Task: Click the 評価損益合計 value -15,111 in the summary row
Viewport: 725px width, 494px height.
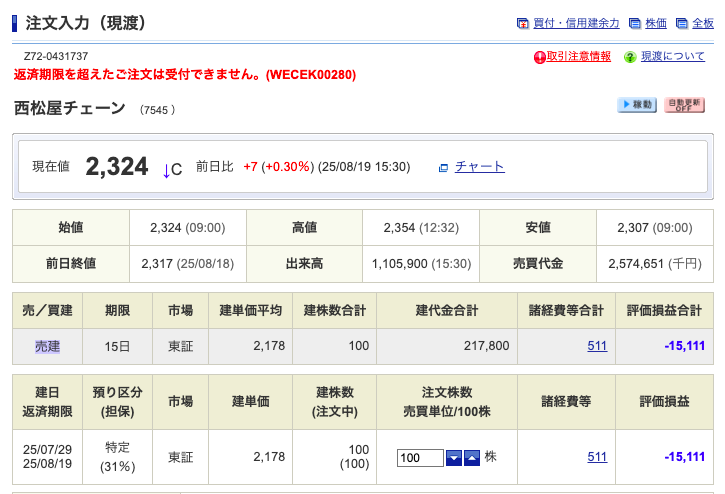Action: coord(684,346)
